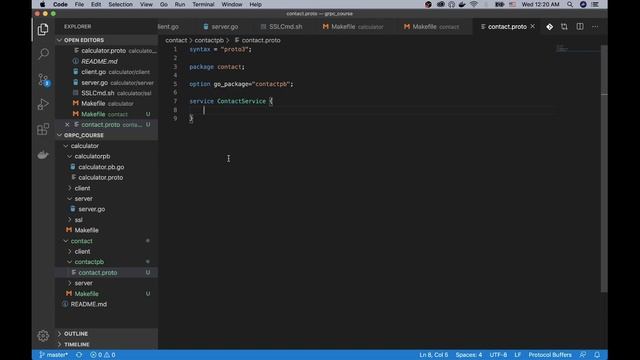Open the File menu
Screen dimensions: 640x360
pyautogui.click(x=79, y=4)
